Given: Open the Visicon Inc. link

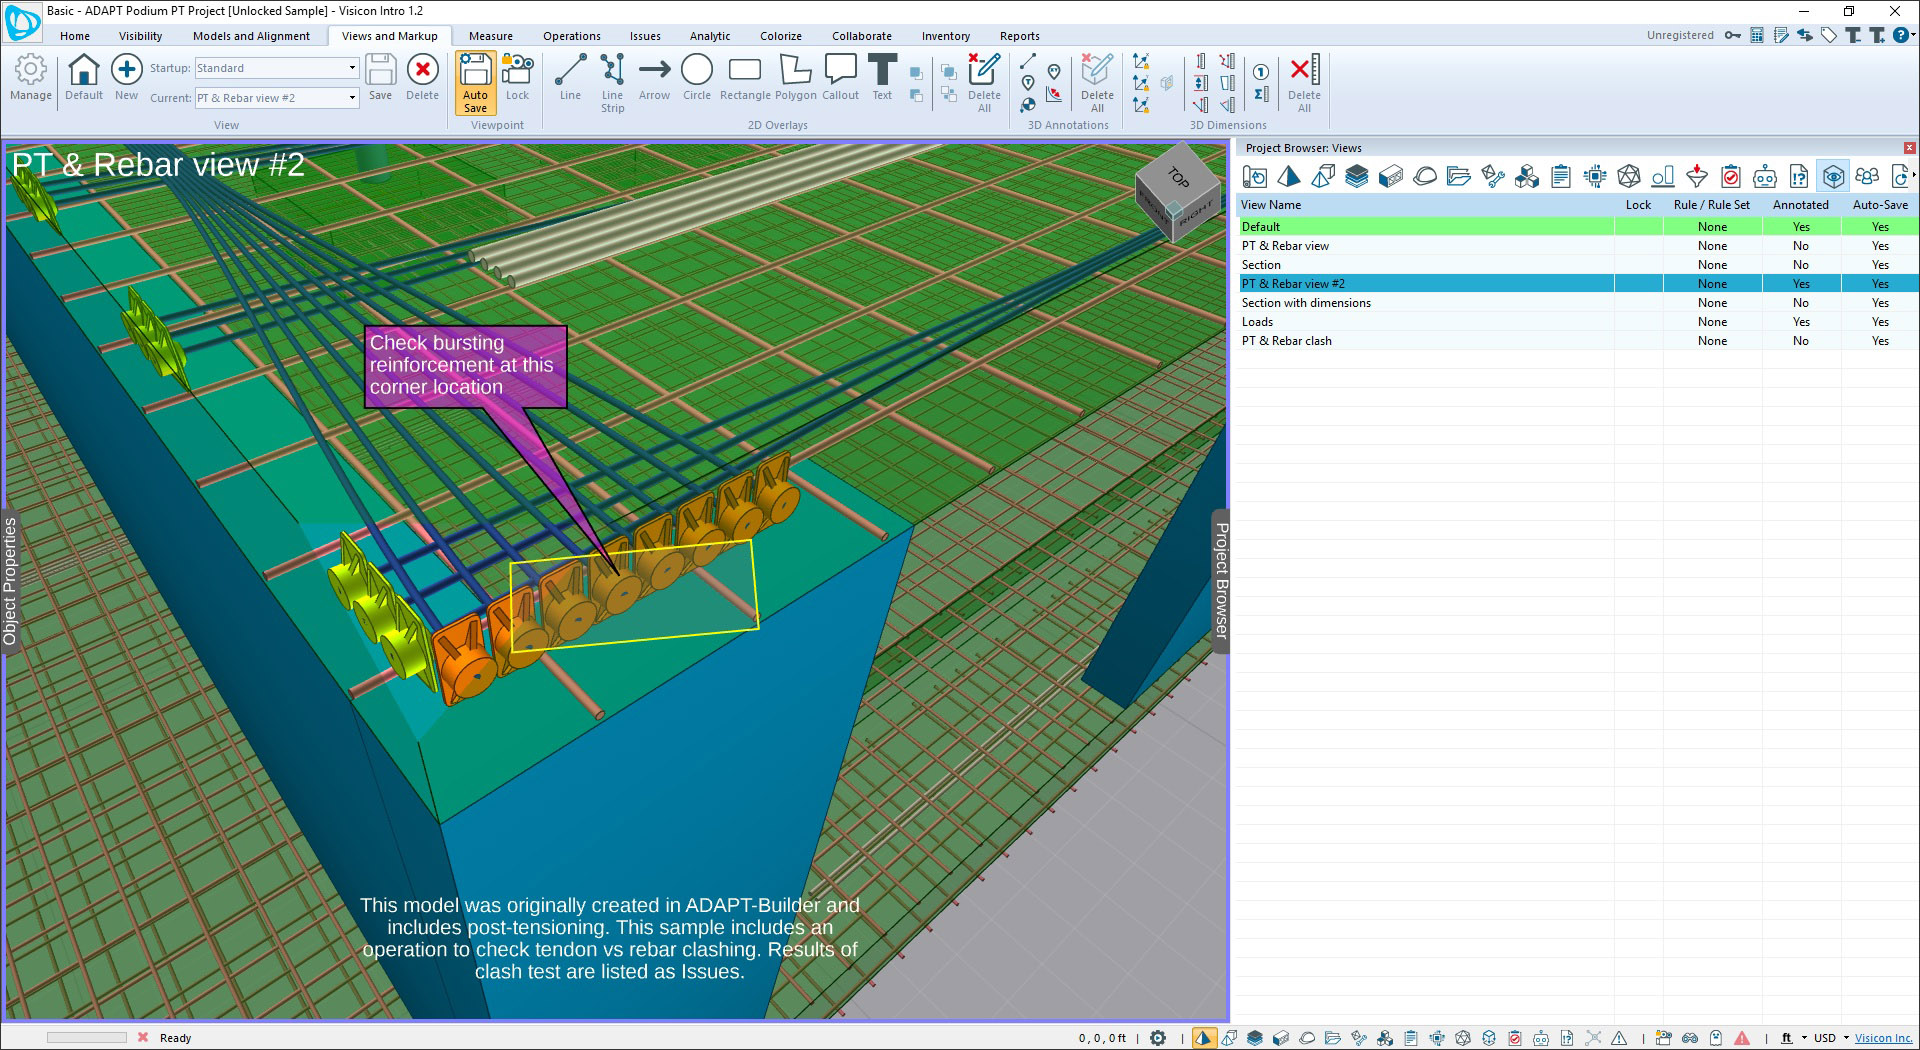Looking at the screenshot, I should (x=1883, y=1038).
